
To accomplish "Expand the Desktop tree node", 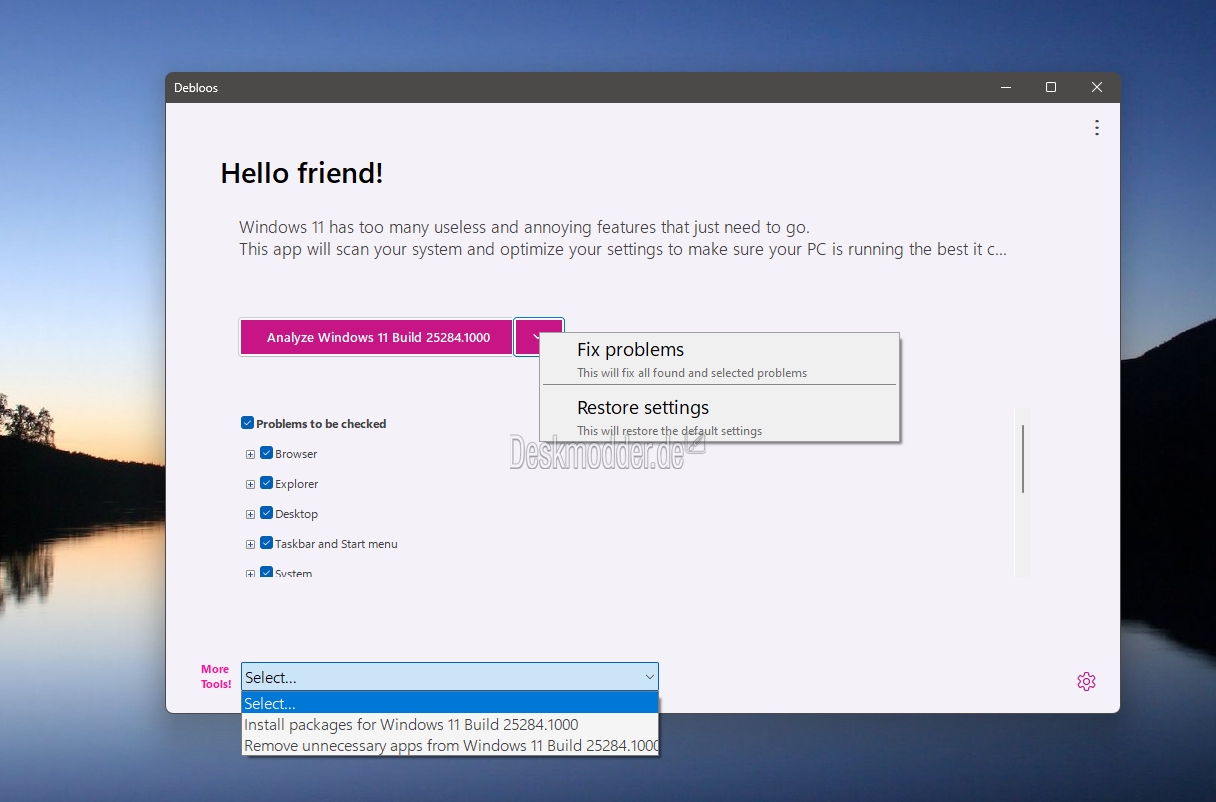I will (x=250, y=514).
